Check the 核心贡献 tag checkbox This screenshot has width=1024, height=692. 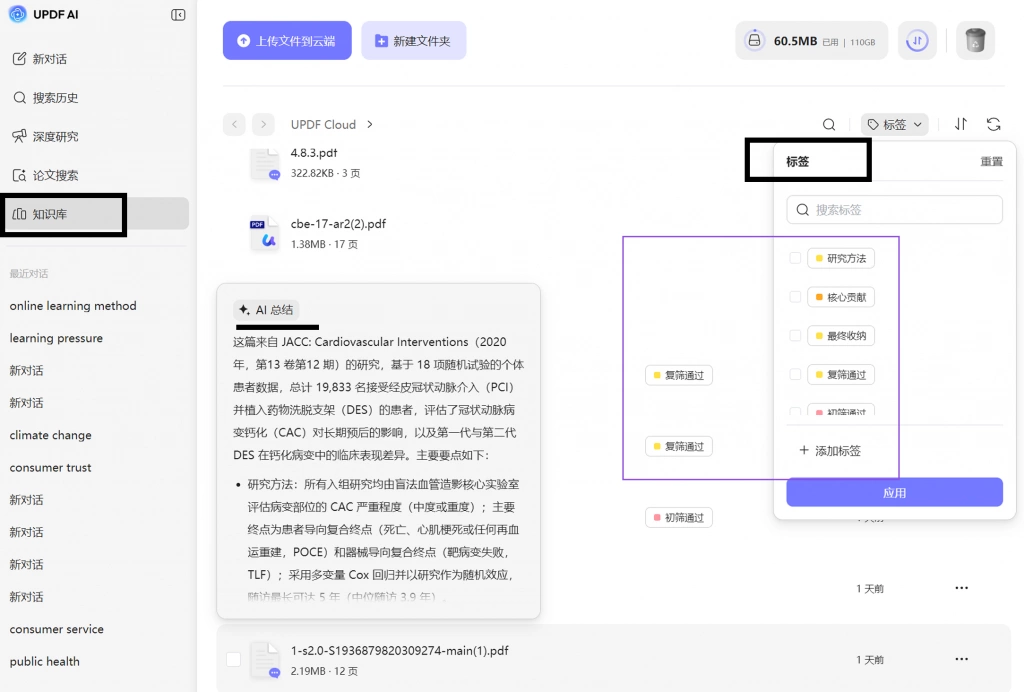[x=795, y=296]
